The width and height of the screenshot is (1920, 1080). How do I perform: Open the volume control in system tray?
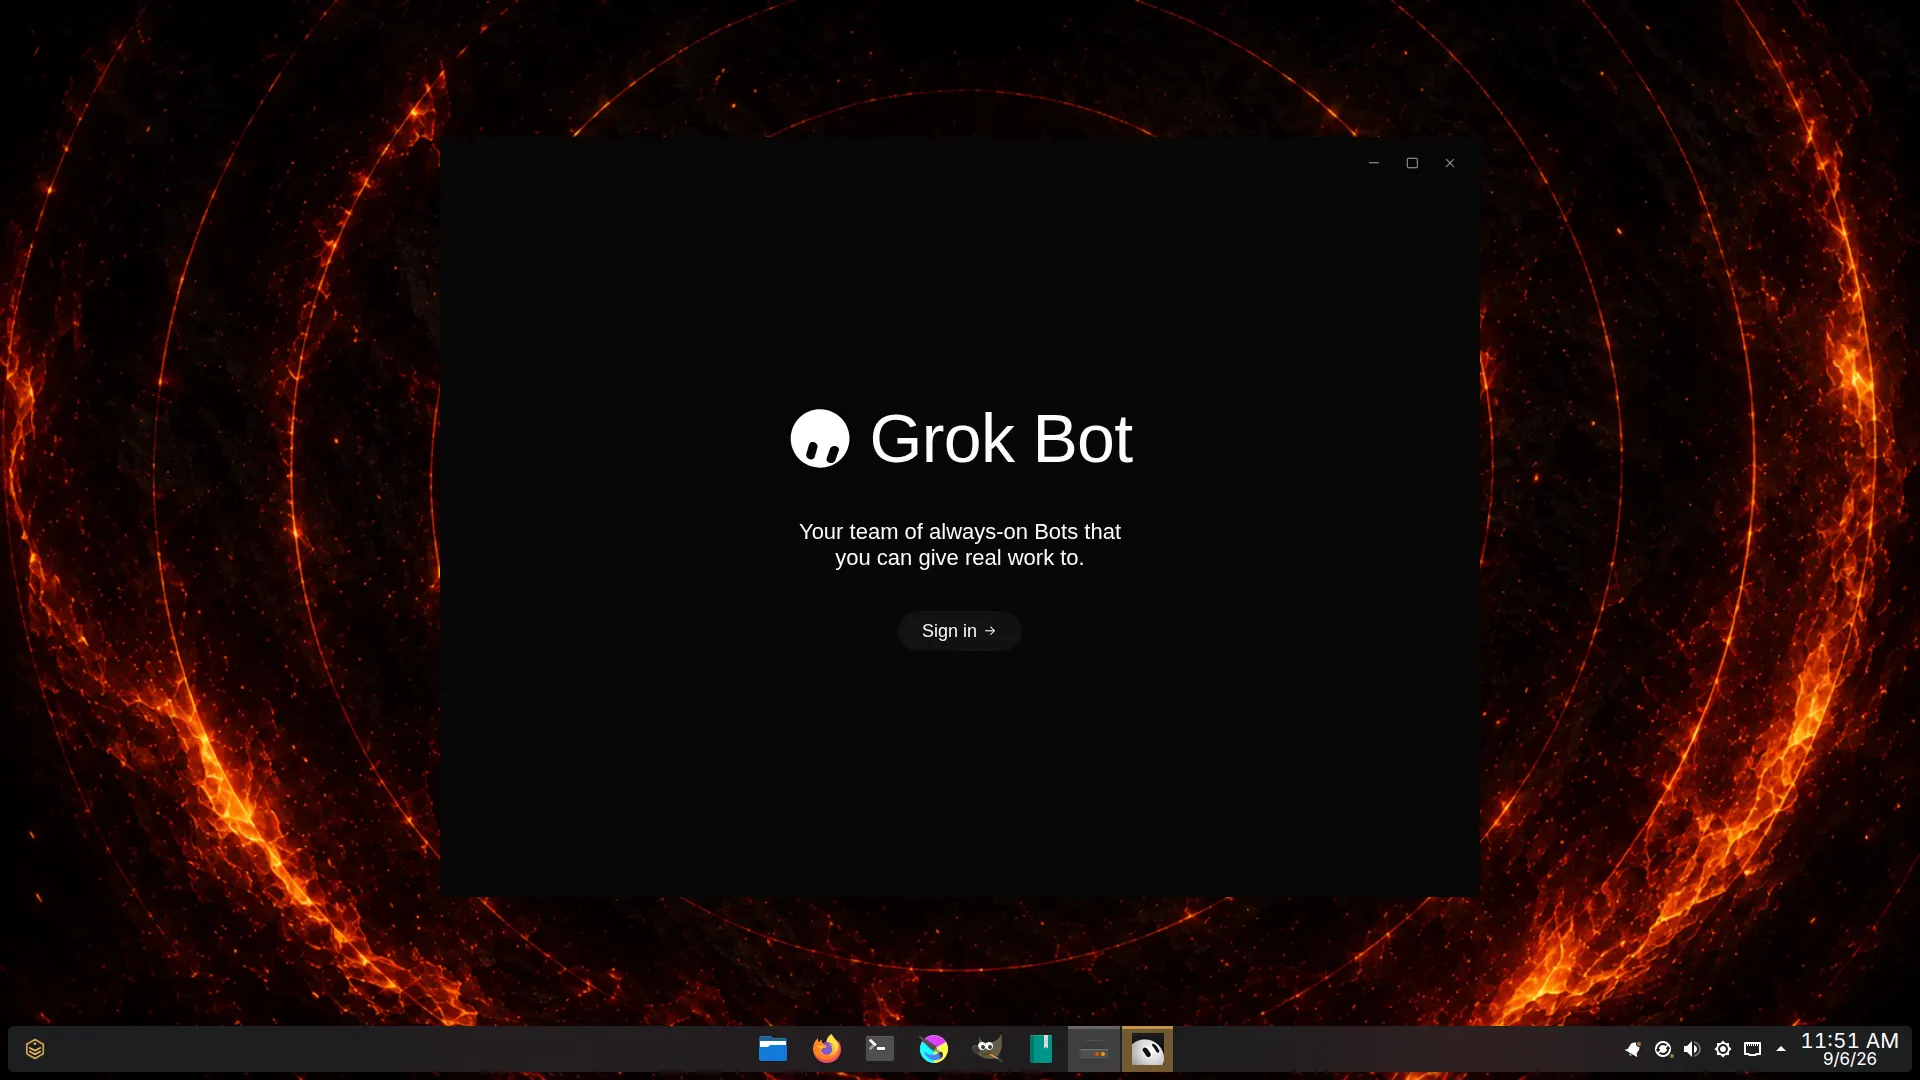(1692, 1049)
